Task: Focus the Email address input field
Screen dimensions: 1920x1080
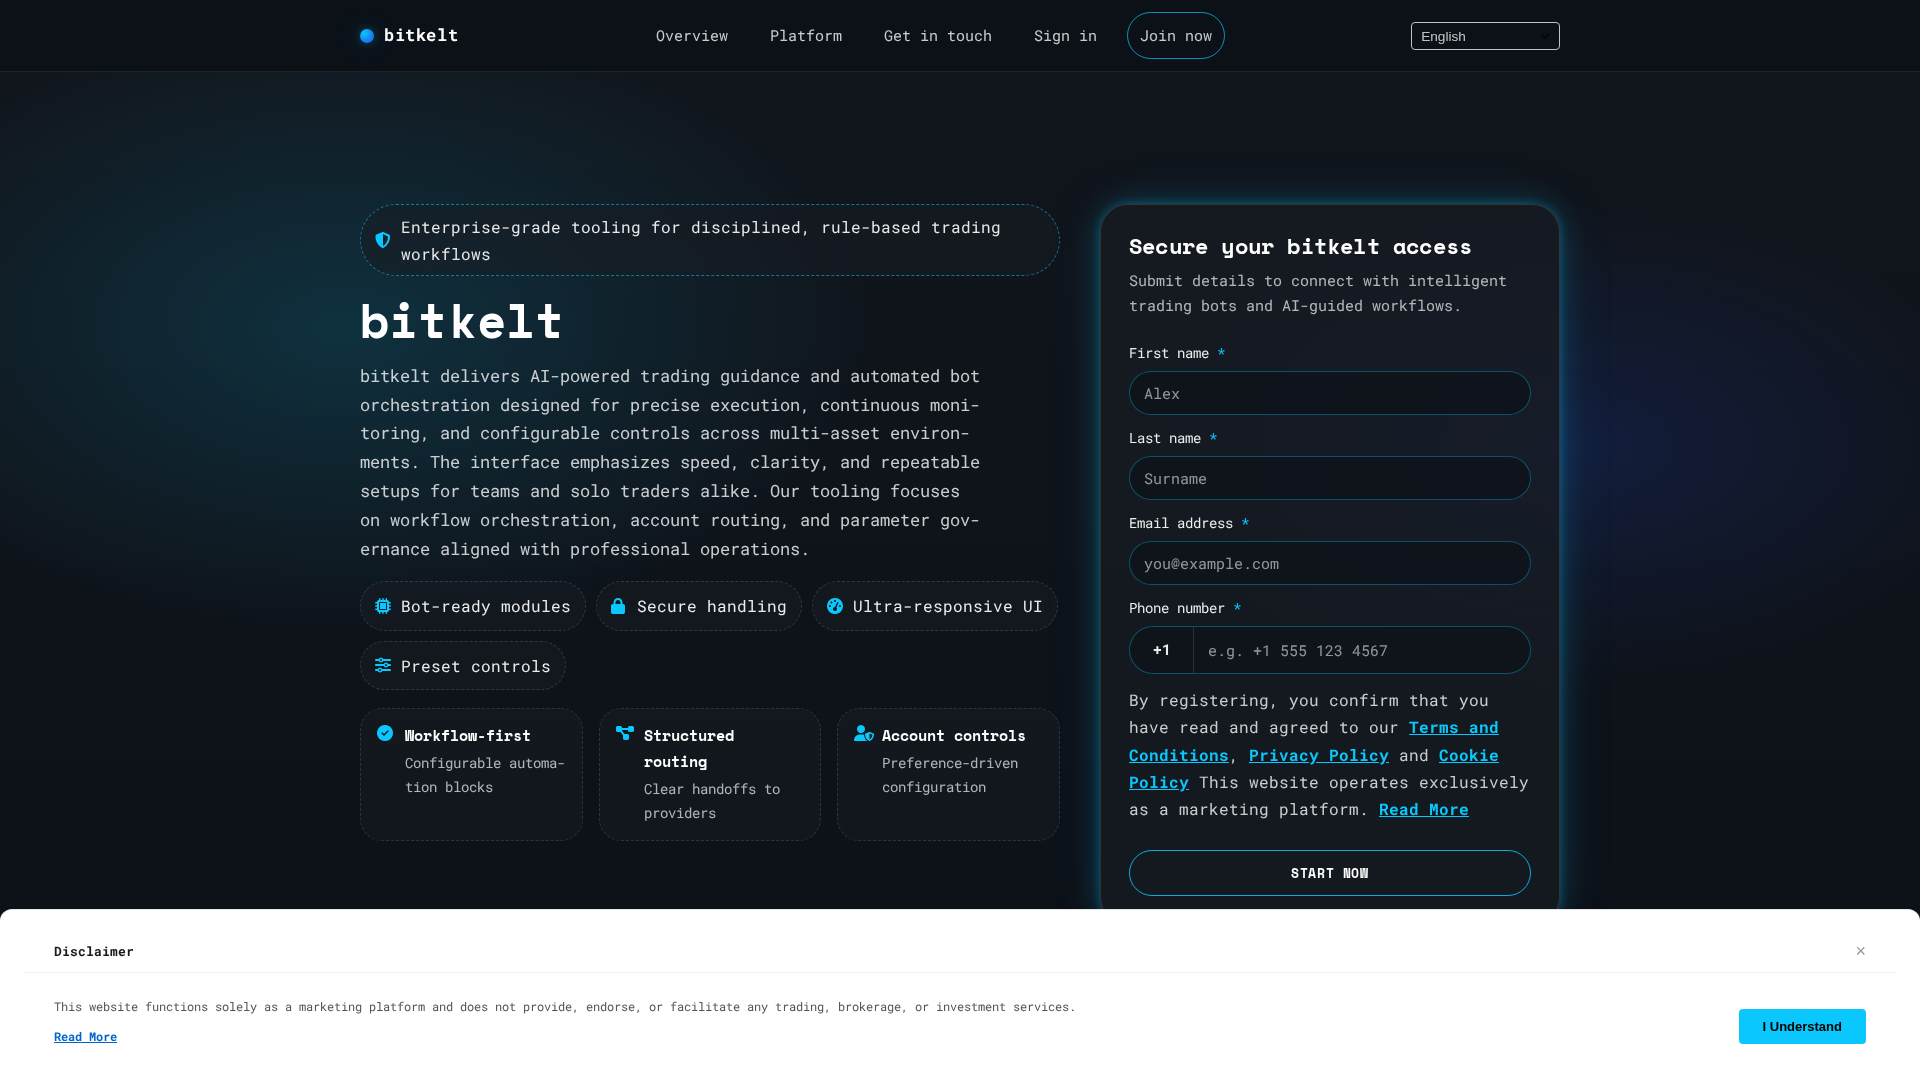Action: [x=1330, y=563]
